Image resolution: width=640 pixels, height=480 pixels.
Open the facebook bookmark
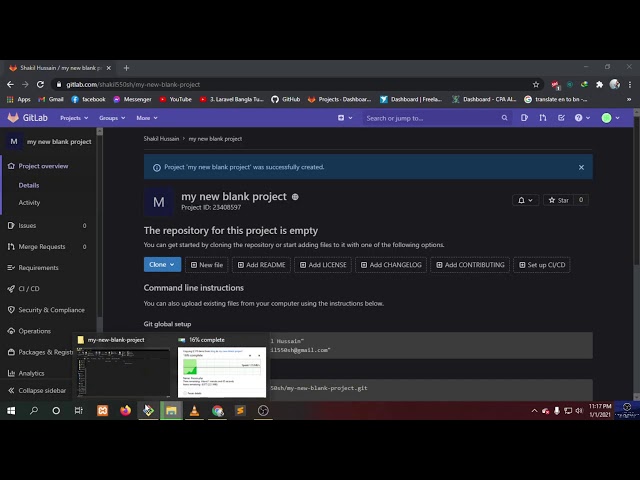click(x=89, y=99)
